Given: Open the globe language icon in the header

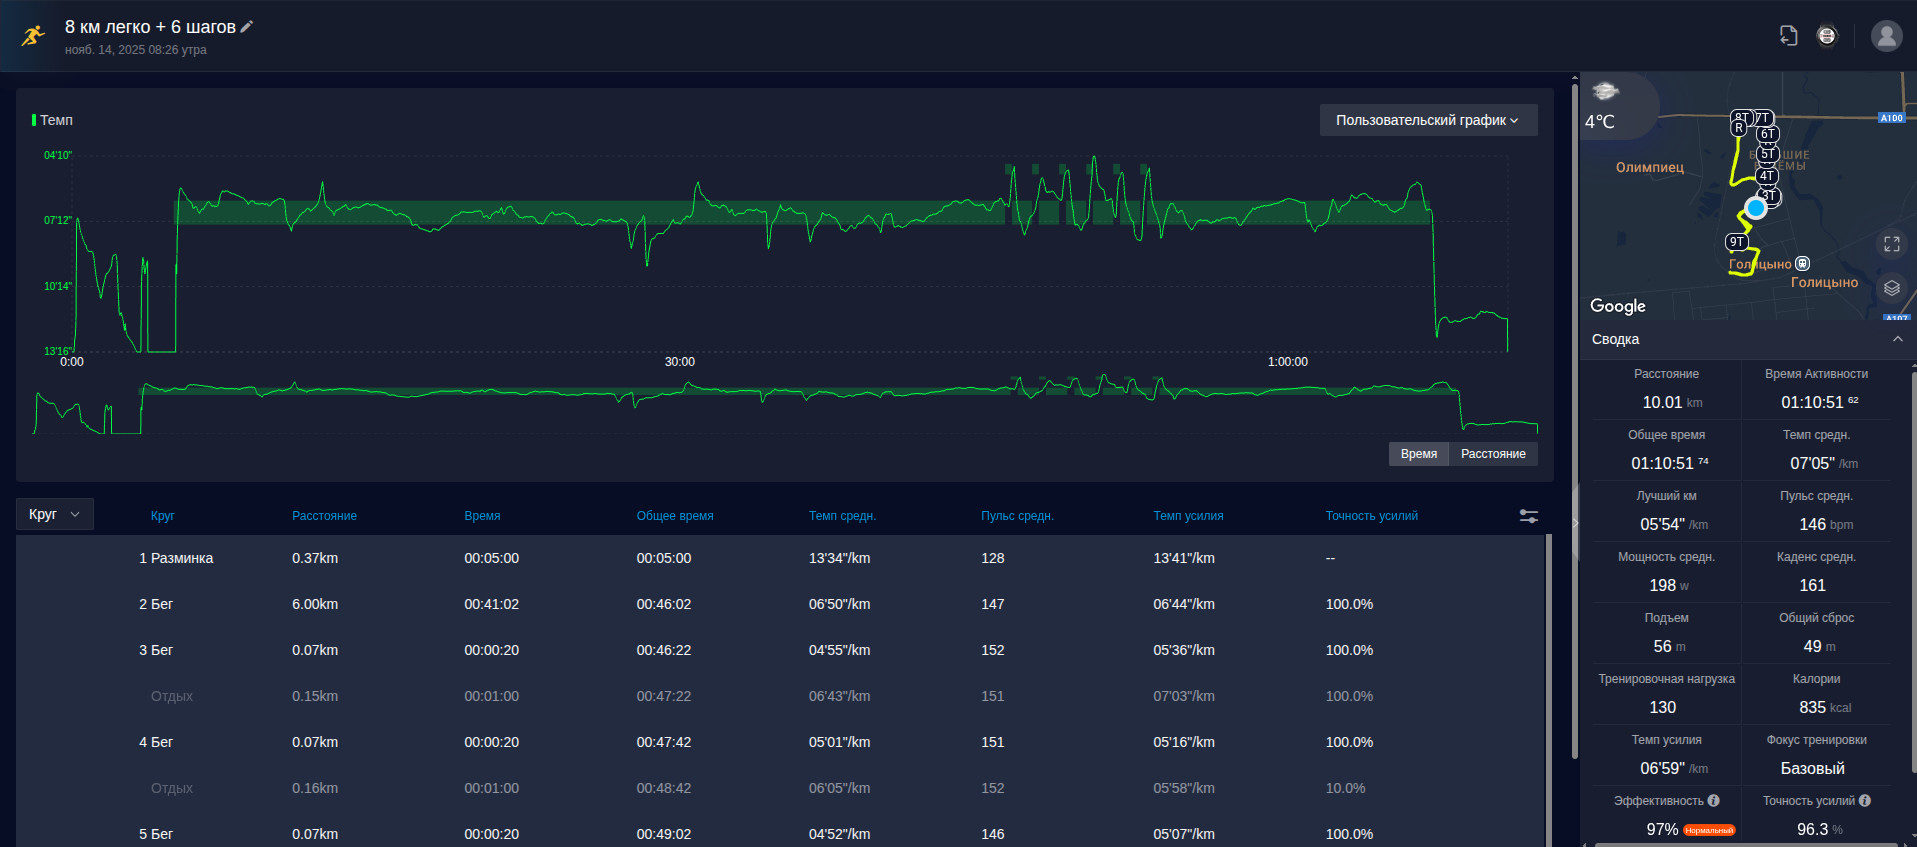Looking at the screenshot, I should pyautogui.click(x=1827, y=36).
